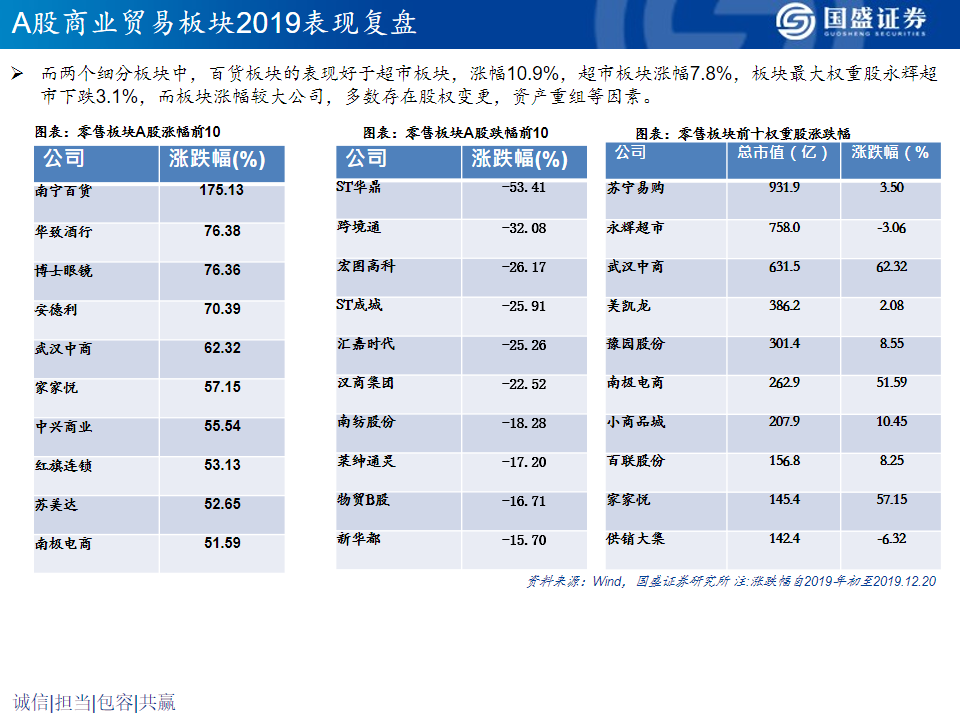Click the value 76.38
This screenshot has height=720, width=960.
pos(222,231)
